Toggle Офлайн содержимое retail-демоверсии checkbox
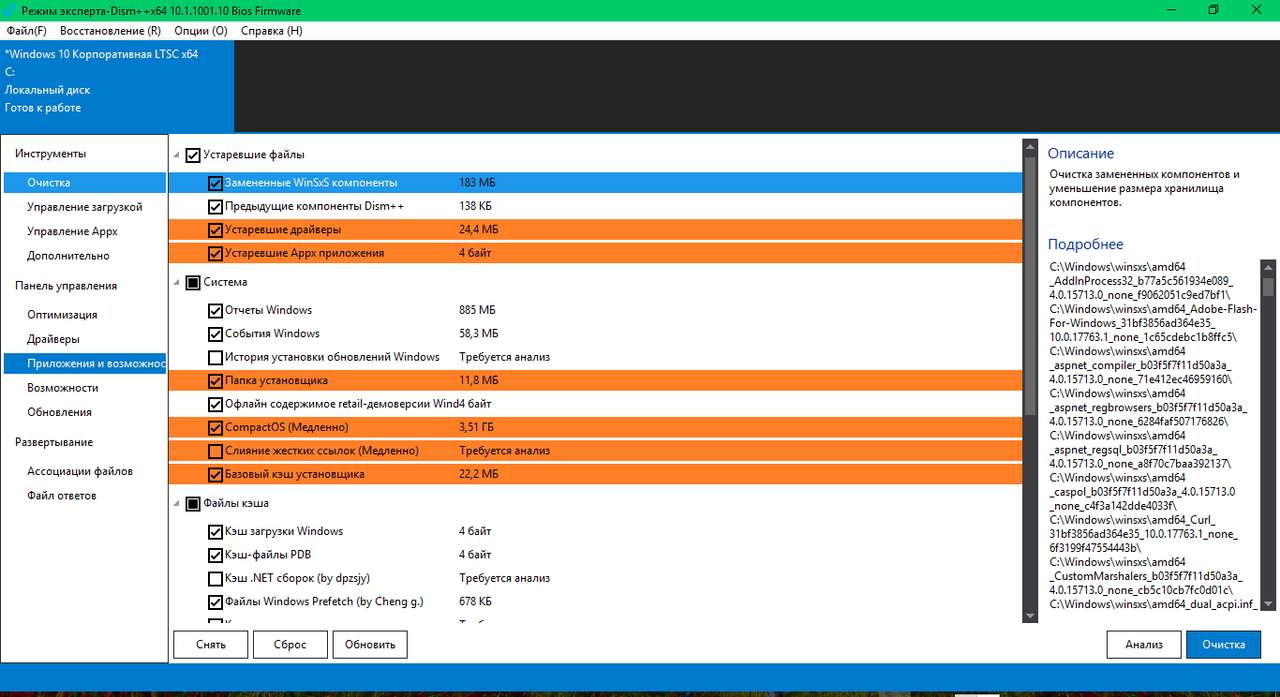This screenshot has height=697, width=1280. (215, 404)
